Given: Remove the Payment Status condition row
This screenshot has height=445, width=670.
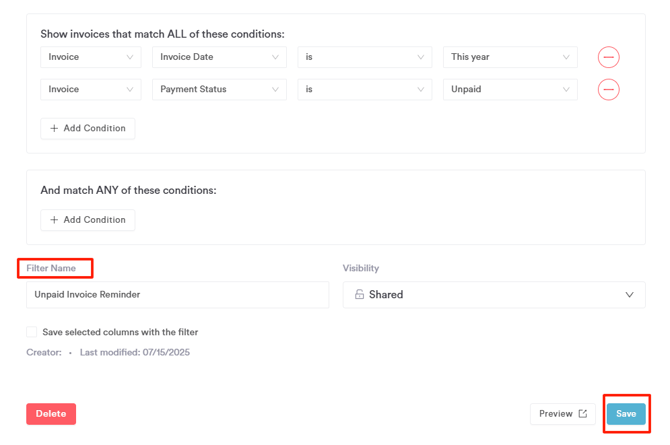Looking at the screenshot, I should coord(608,89).
